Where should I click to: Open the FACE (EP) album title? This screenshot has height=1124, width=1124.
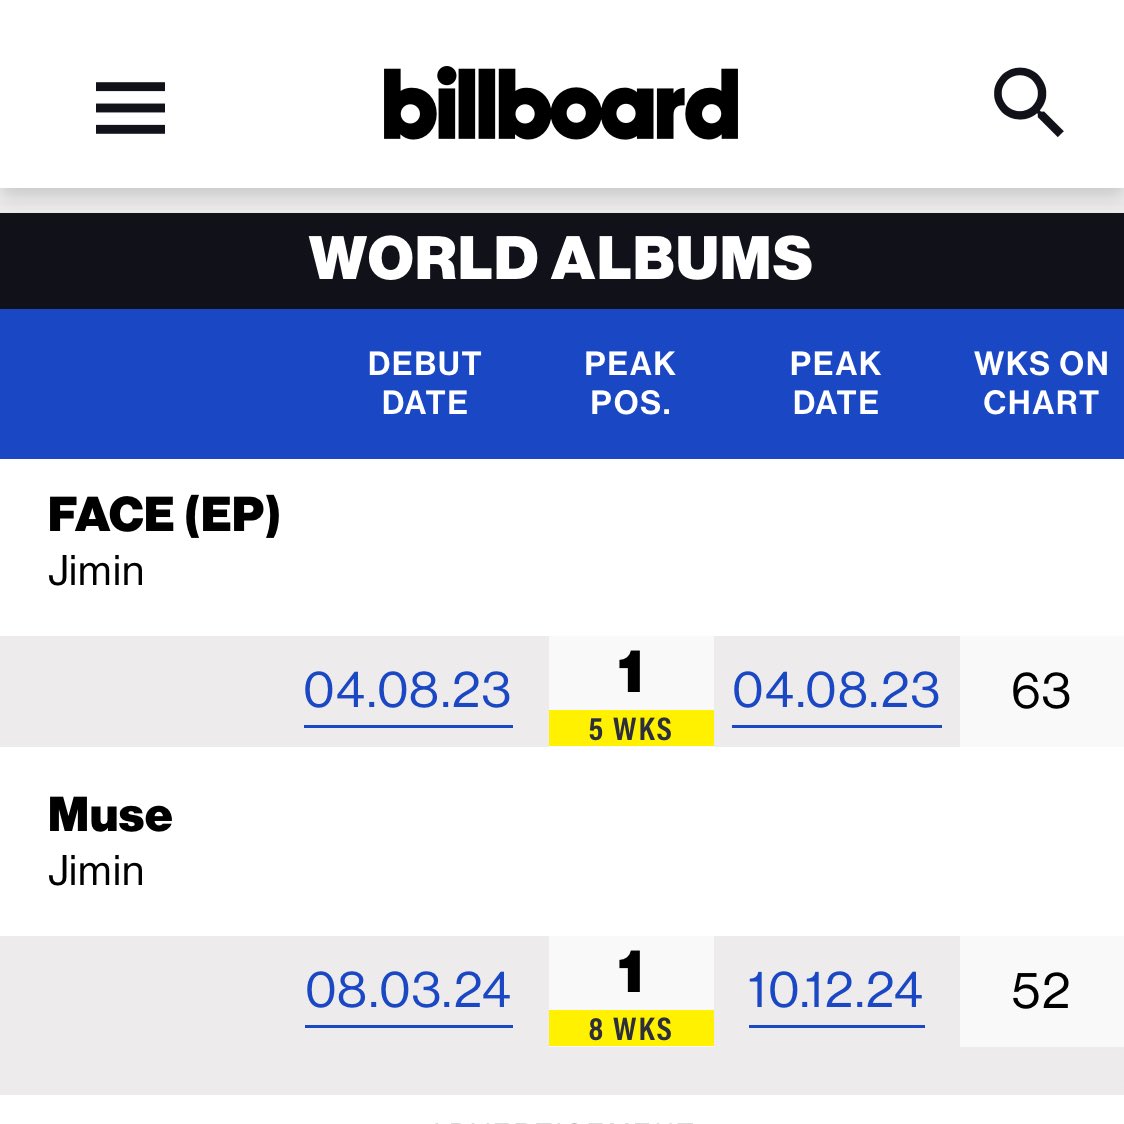tap(164, 514)
